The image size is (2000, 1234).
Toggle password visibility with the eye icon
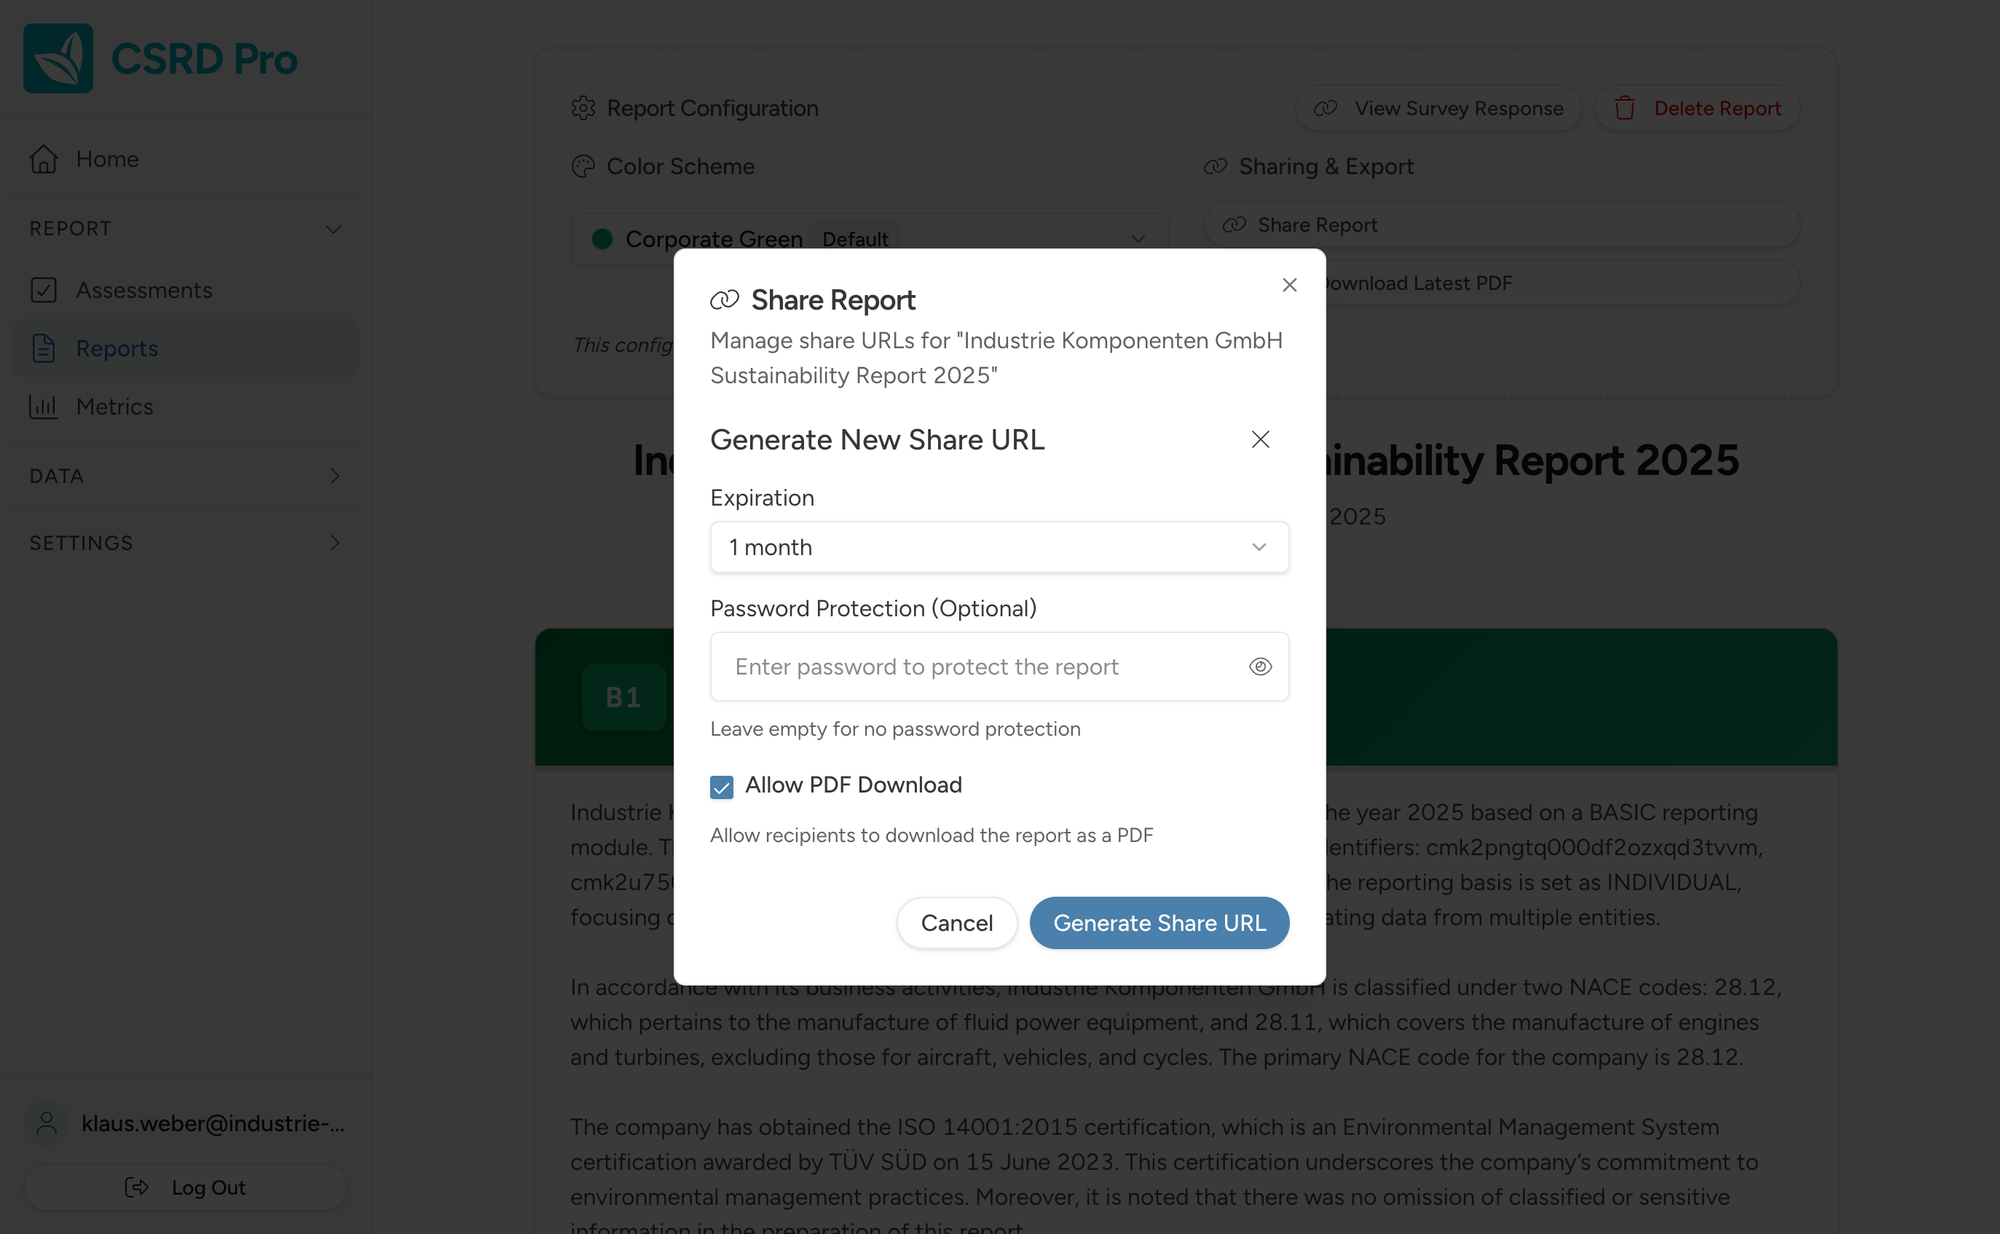(1259, 666)
